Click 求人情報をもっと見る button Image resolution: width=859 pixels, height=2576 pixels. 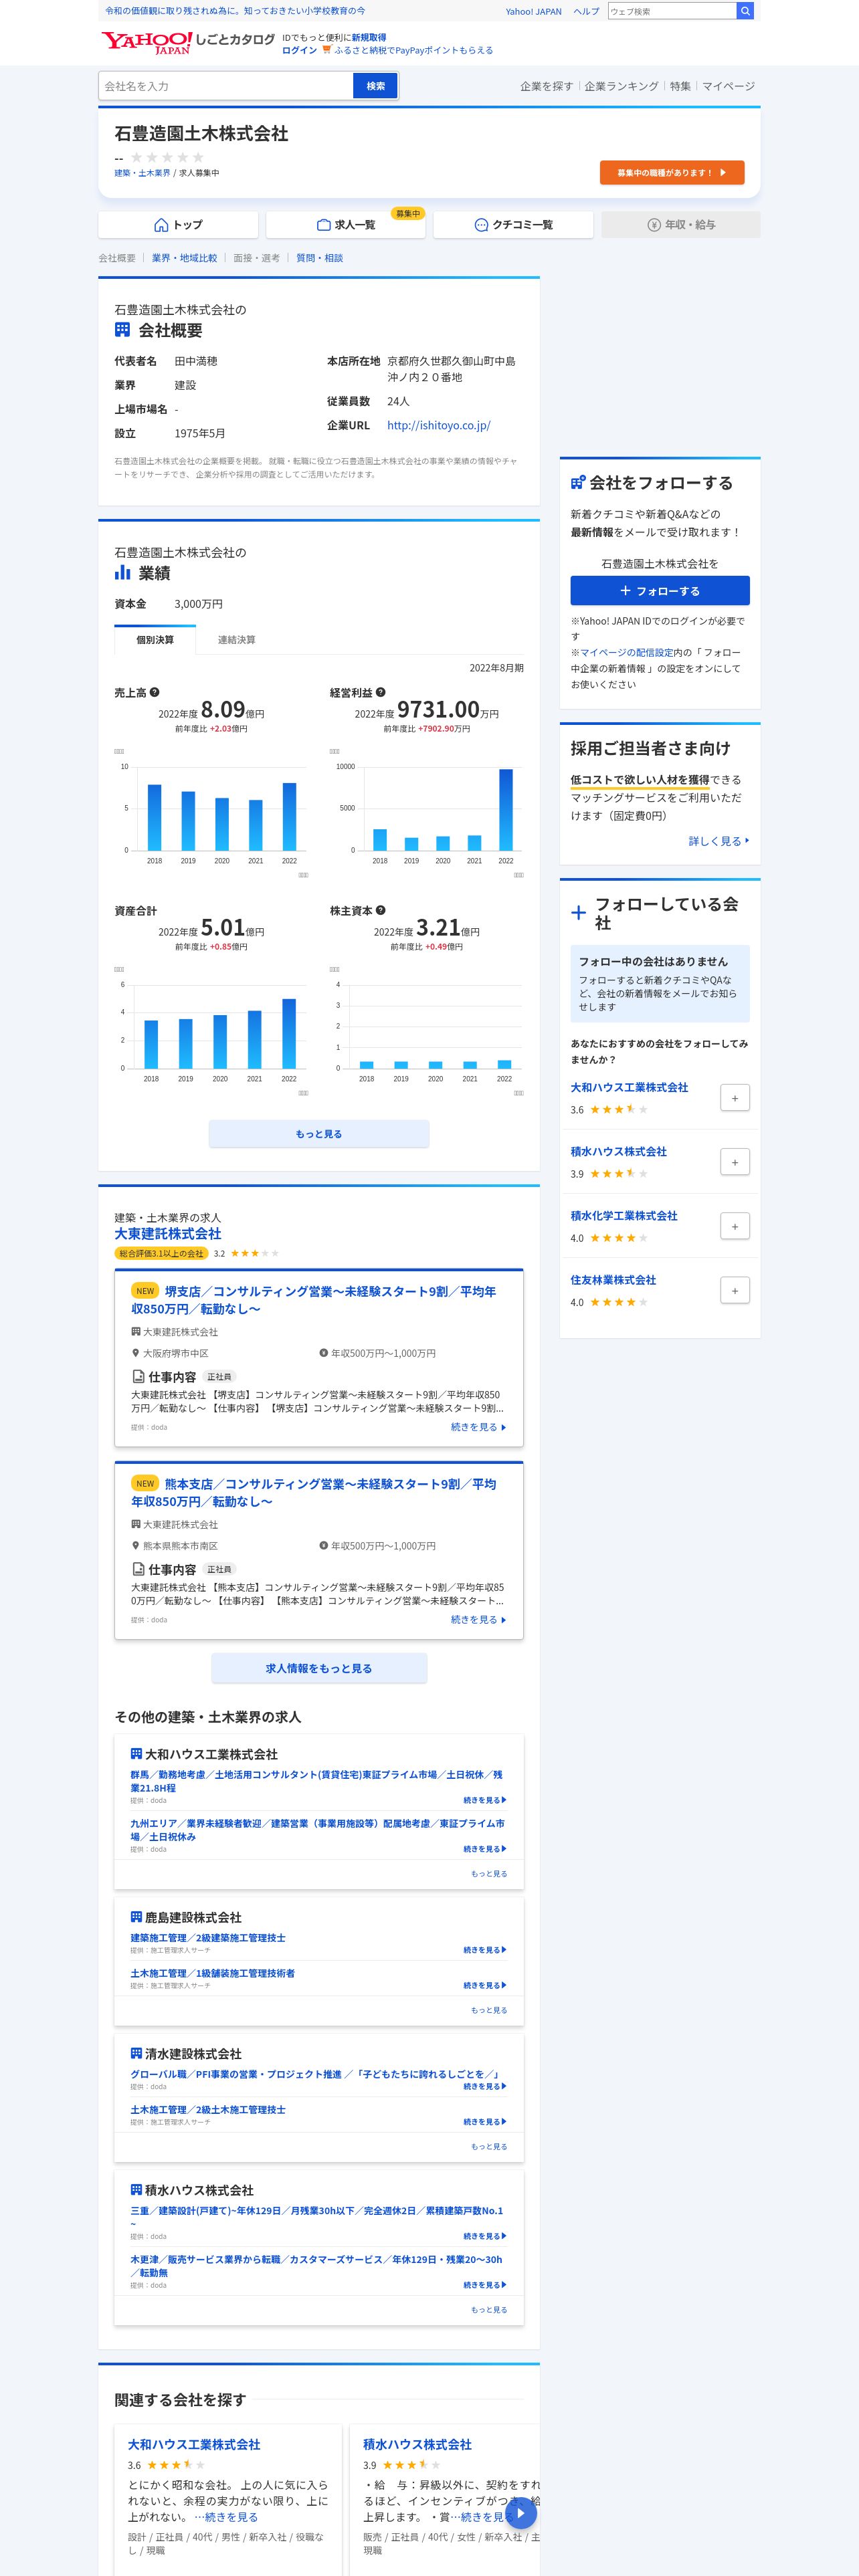pyautogui.click(x=319, y=1668)
